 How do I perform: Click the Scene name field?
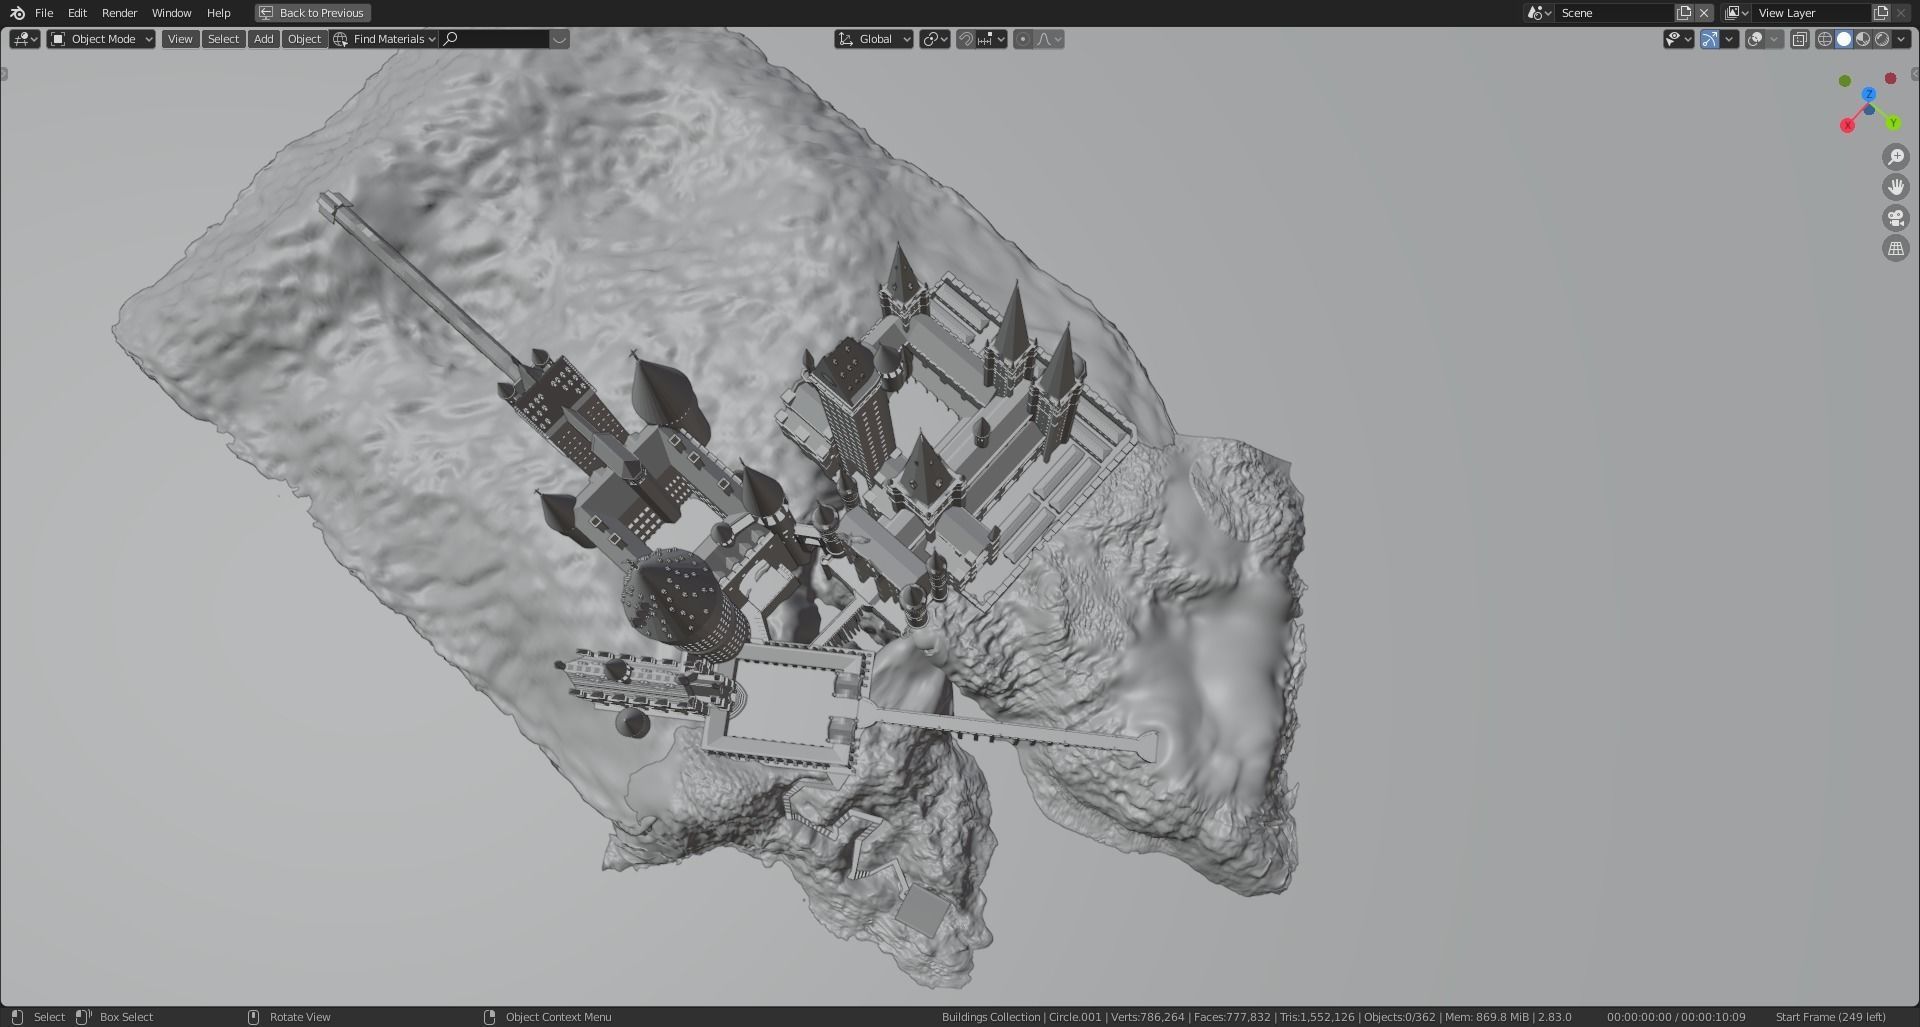pos(1614,13)
